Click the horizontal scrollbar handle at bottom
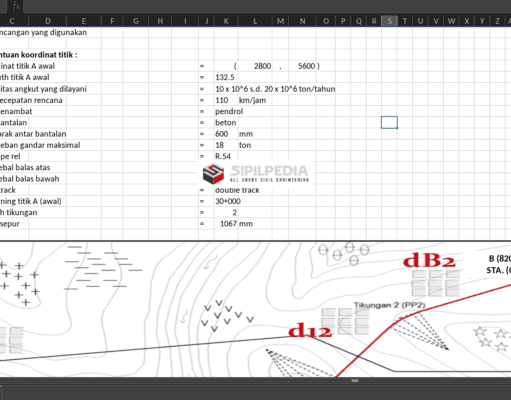Screen dimensions: 511x400 (355, 380)
